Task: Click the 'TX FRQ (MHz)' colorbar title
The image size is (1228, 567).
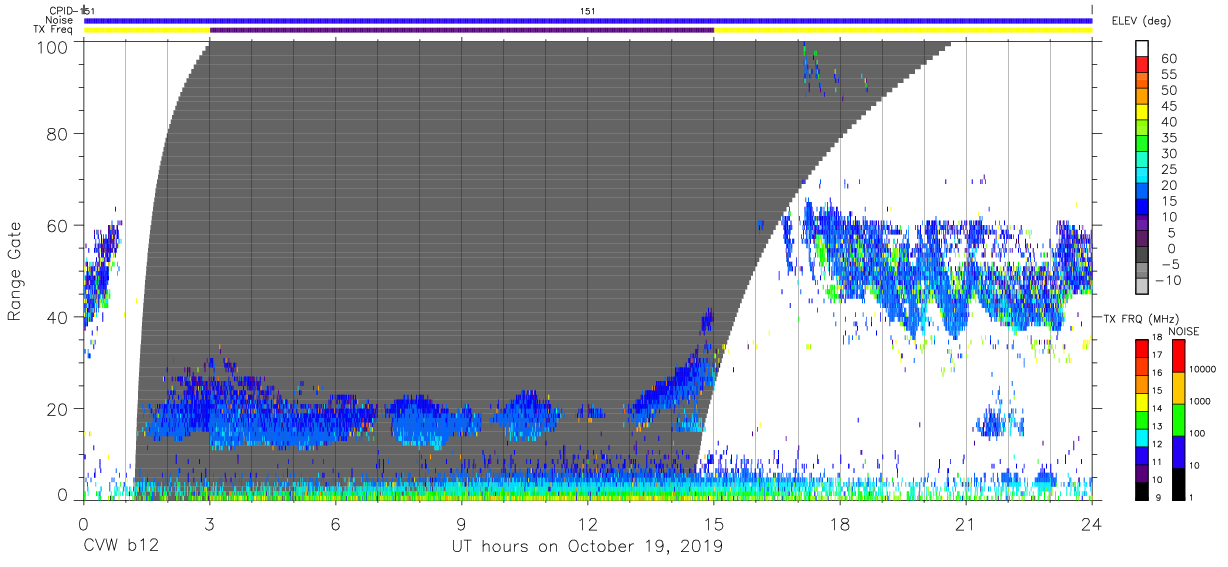Action: [1140, 318]
